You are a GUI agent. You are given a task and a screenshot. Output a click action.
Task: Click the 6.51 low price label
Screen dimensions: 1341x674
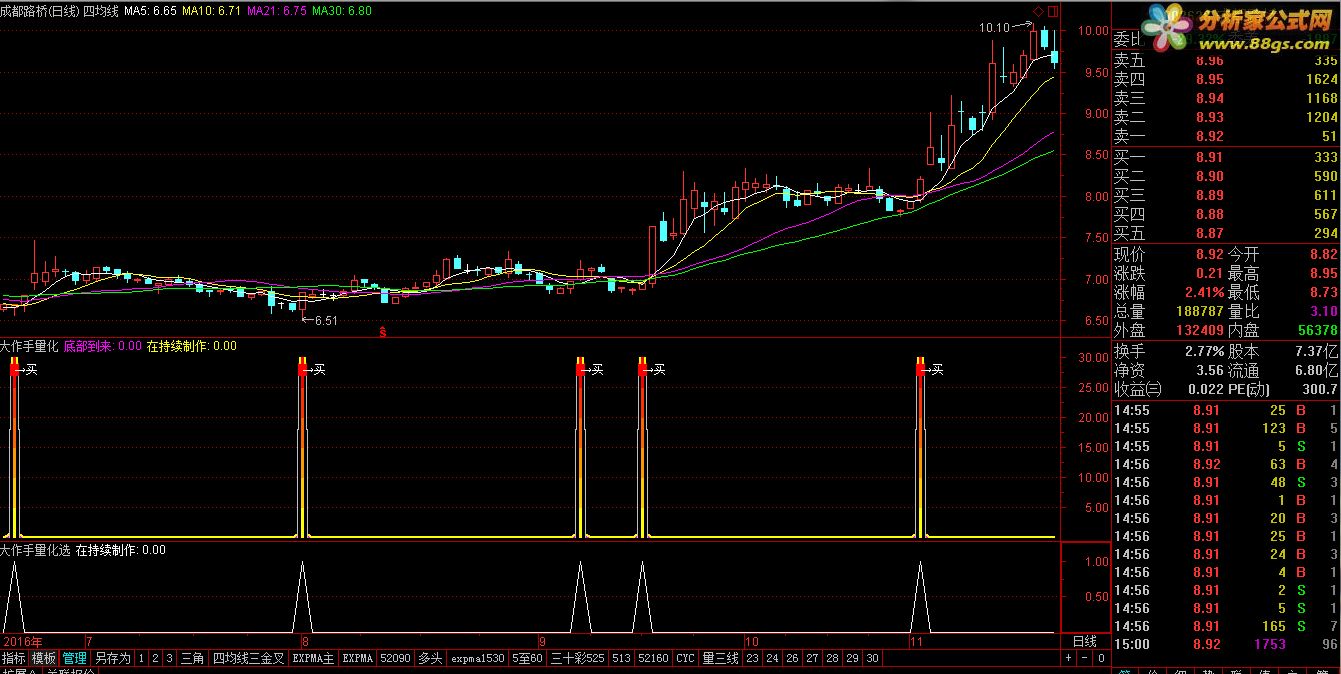326,321
